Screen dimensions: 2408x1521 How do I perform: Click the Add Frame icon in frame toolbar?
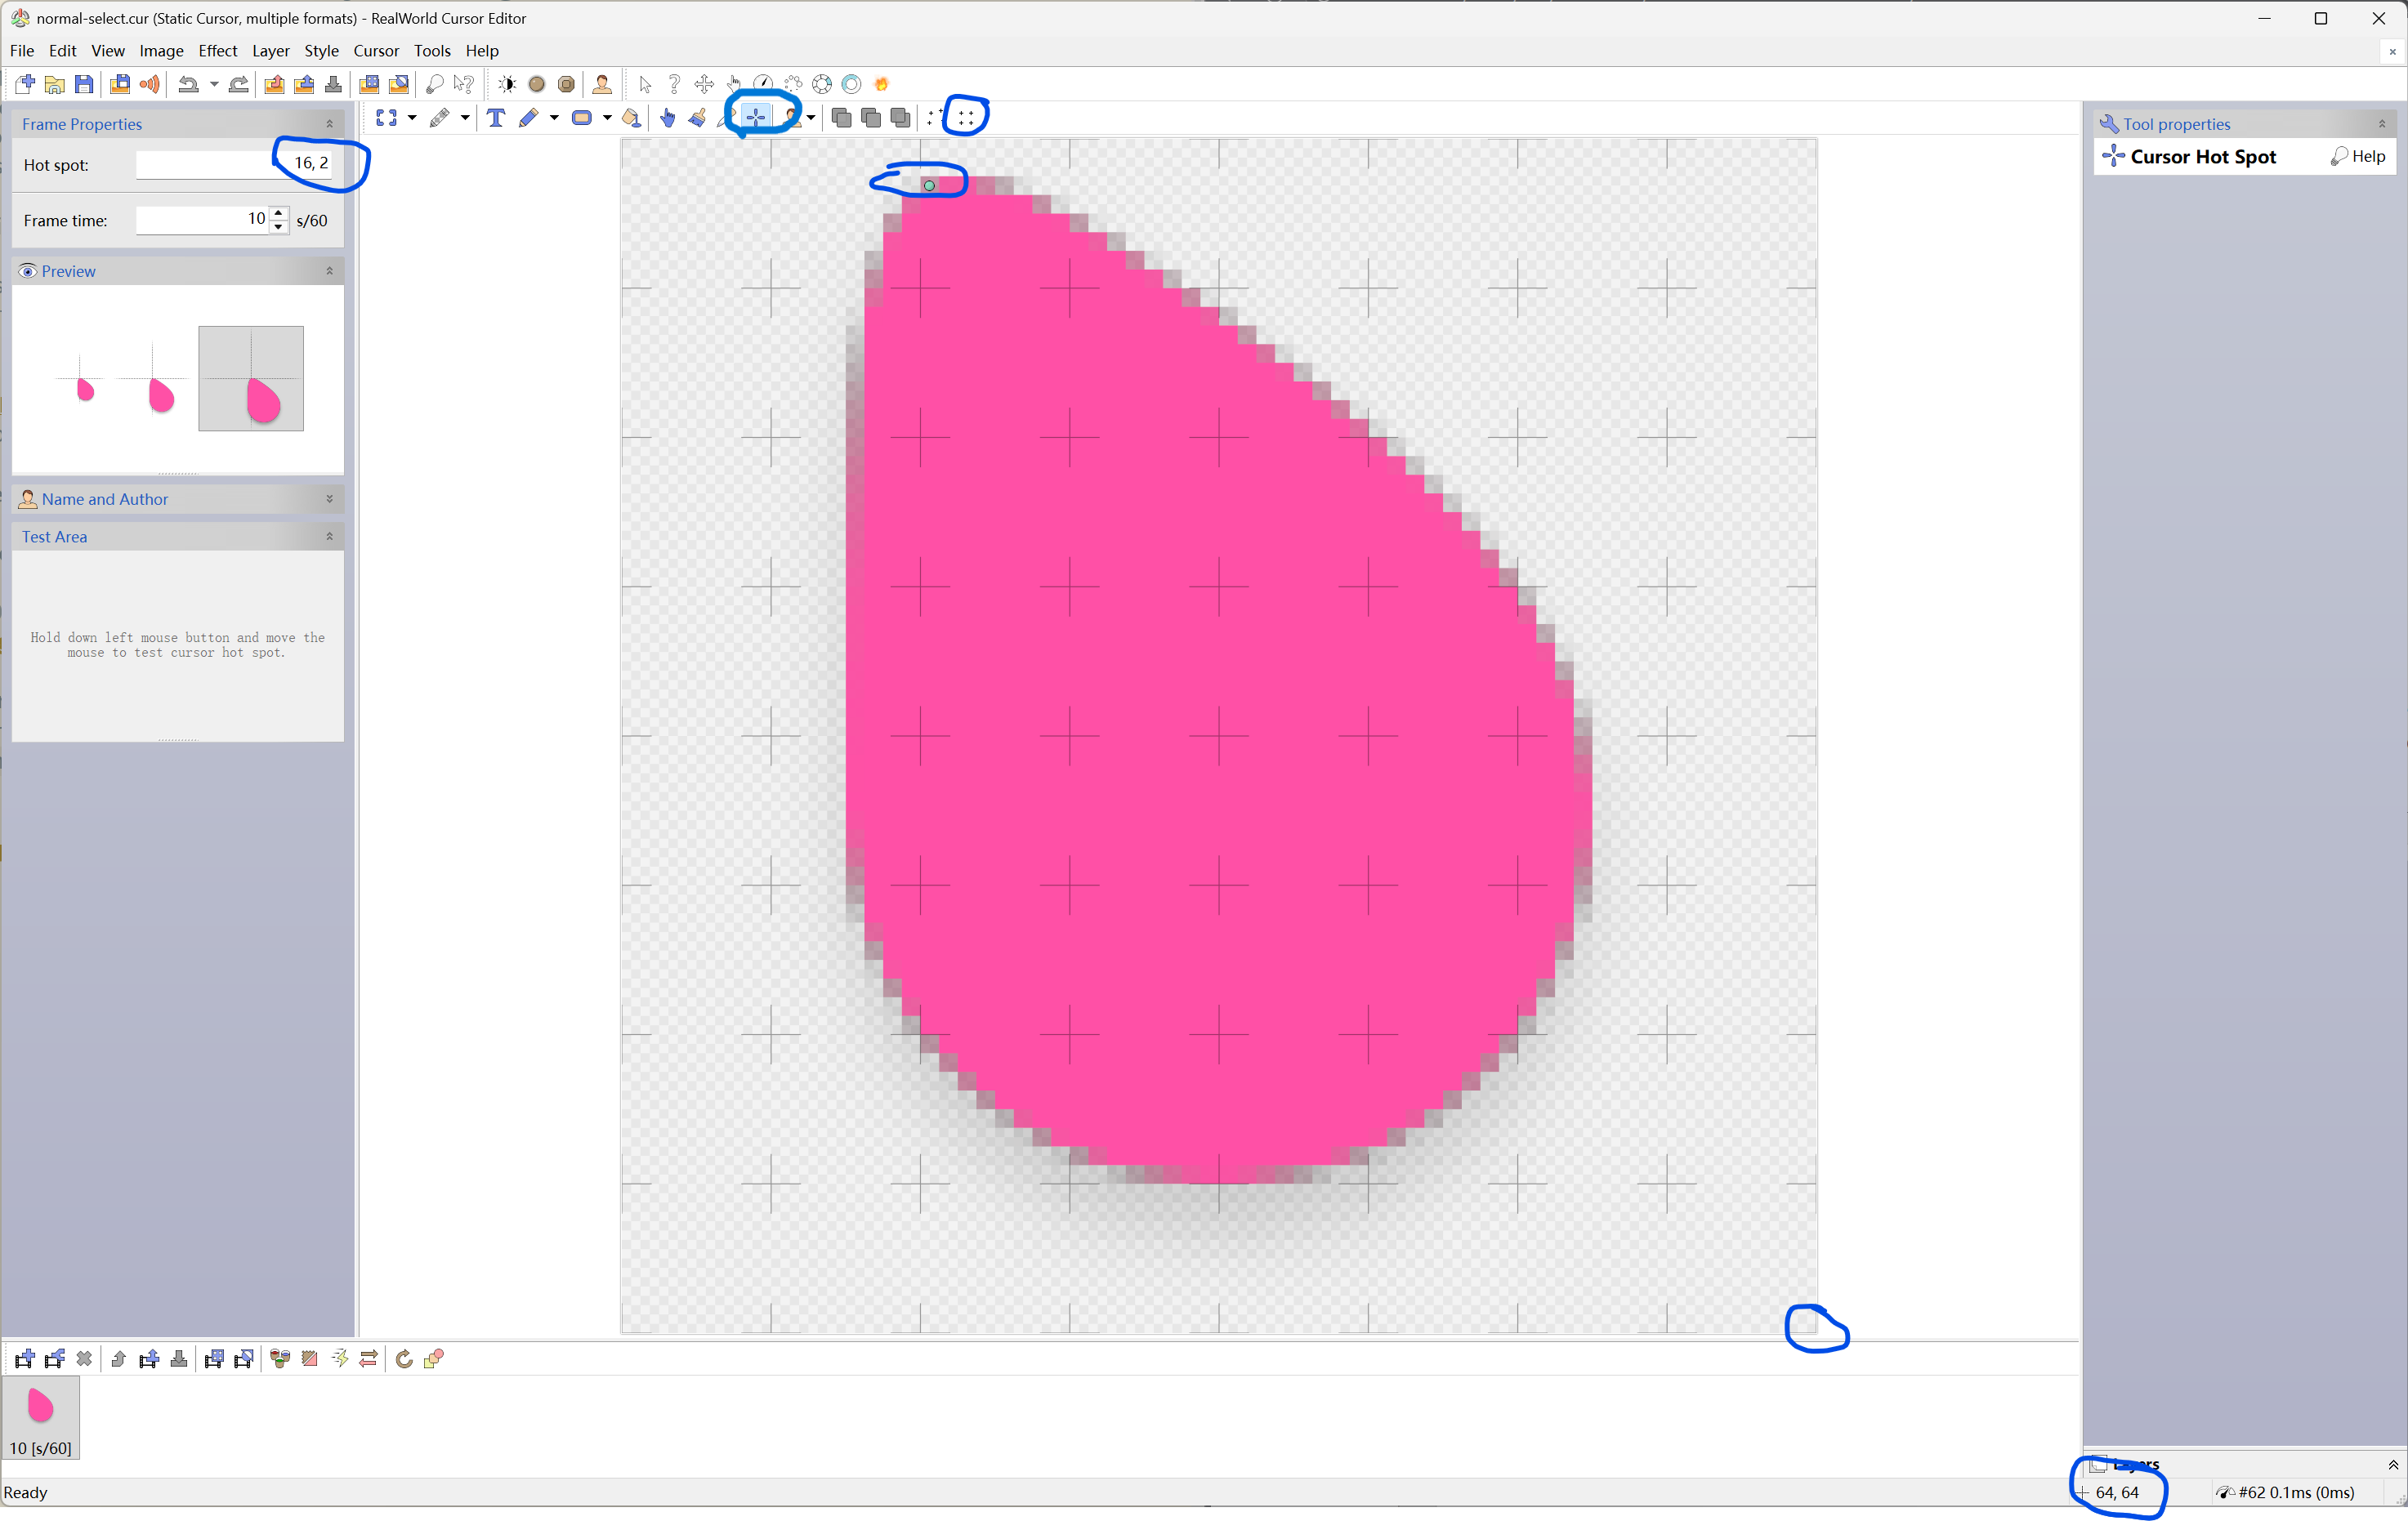tap(25, 1358)
